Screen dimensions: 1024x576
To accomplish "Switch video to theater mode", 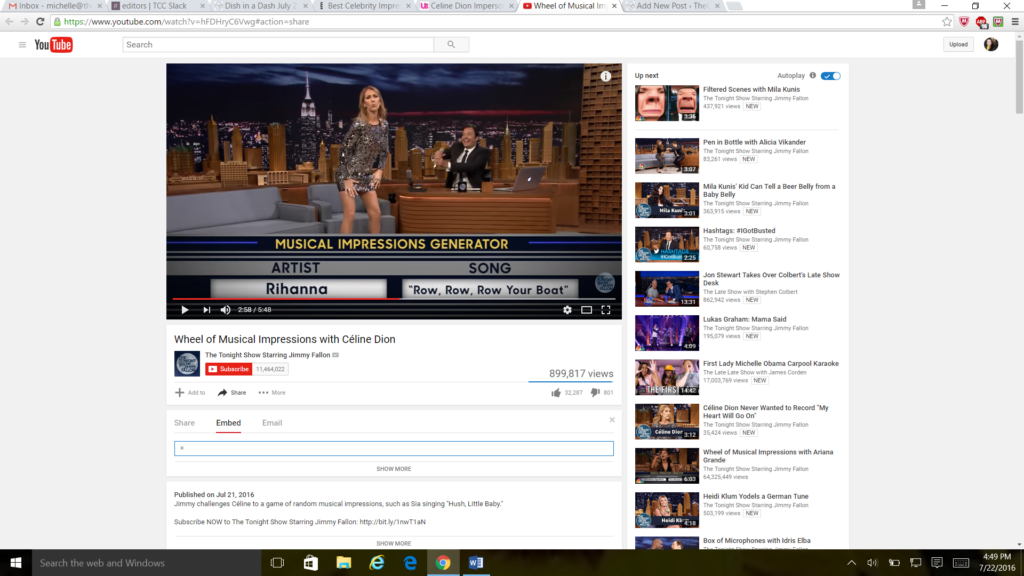I will 586,310.
